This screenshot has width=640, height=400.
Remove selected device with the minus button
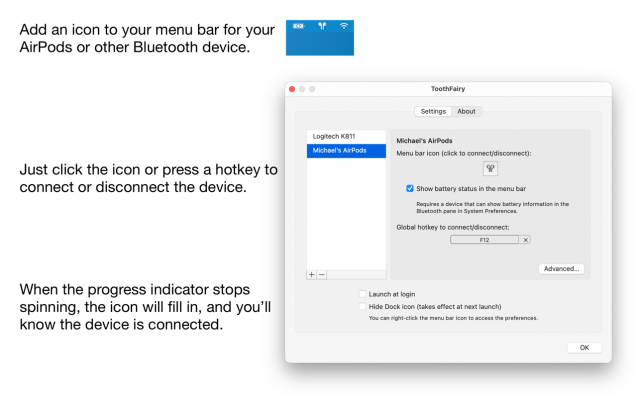322,275
